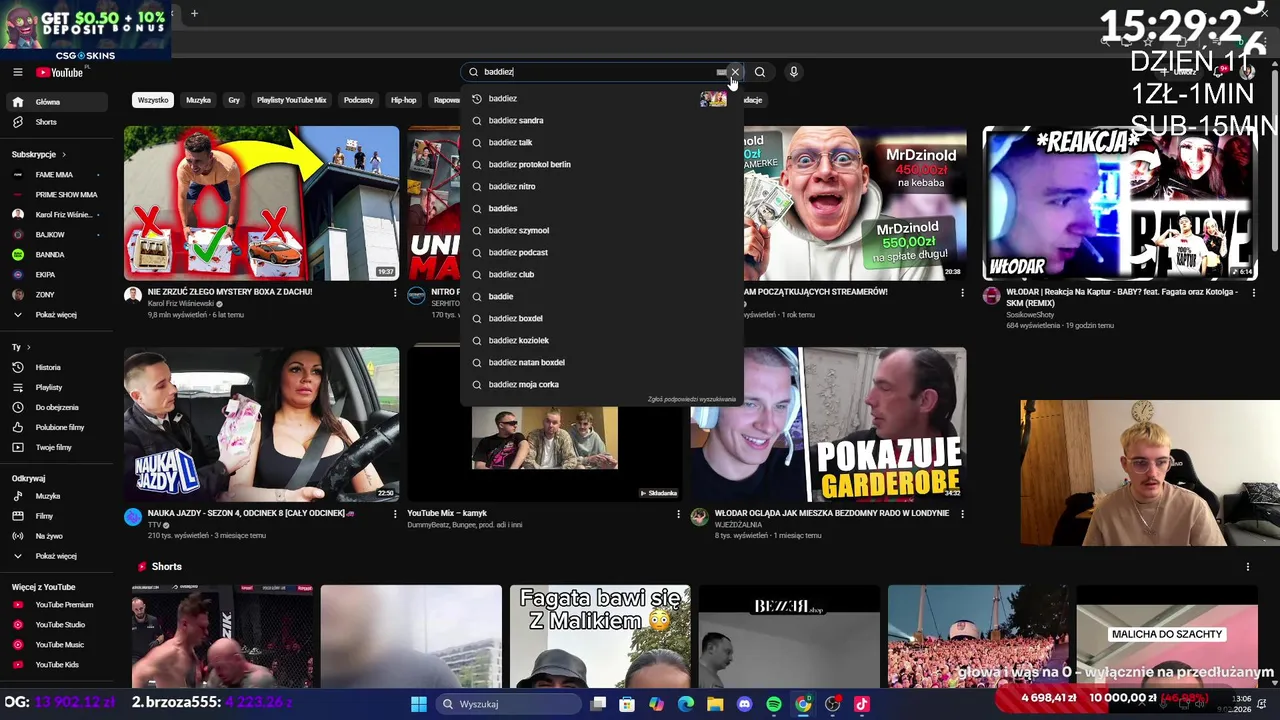The height and width of the screenshot is (720, 1280).
Task: Expand the Subskrypcje section
Action: click(39, 154)
